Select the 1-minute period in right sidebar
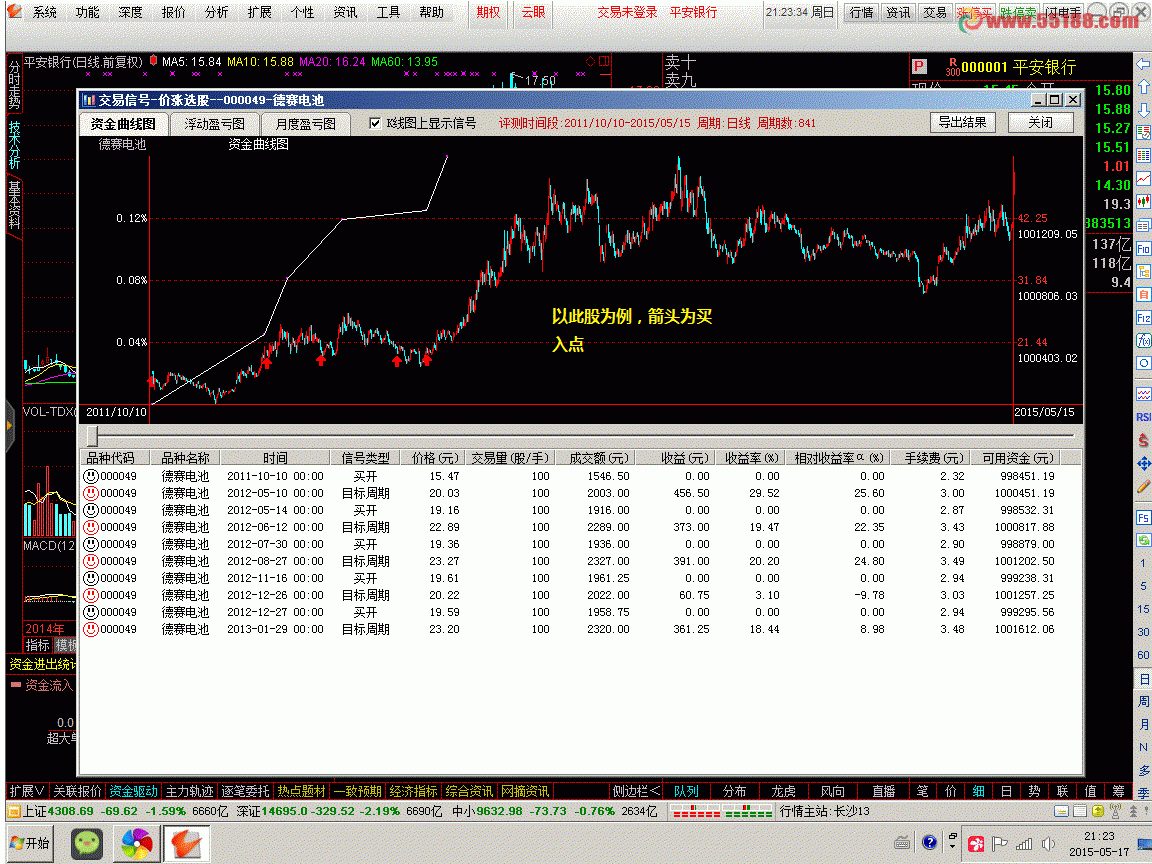The width and height of the screenshot is (1152, 864). (1143, 563)
